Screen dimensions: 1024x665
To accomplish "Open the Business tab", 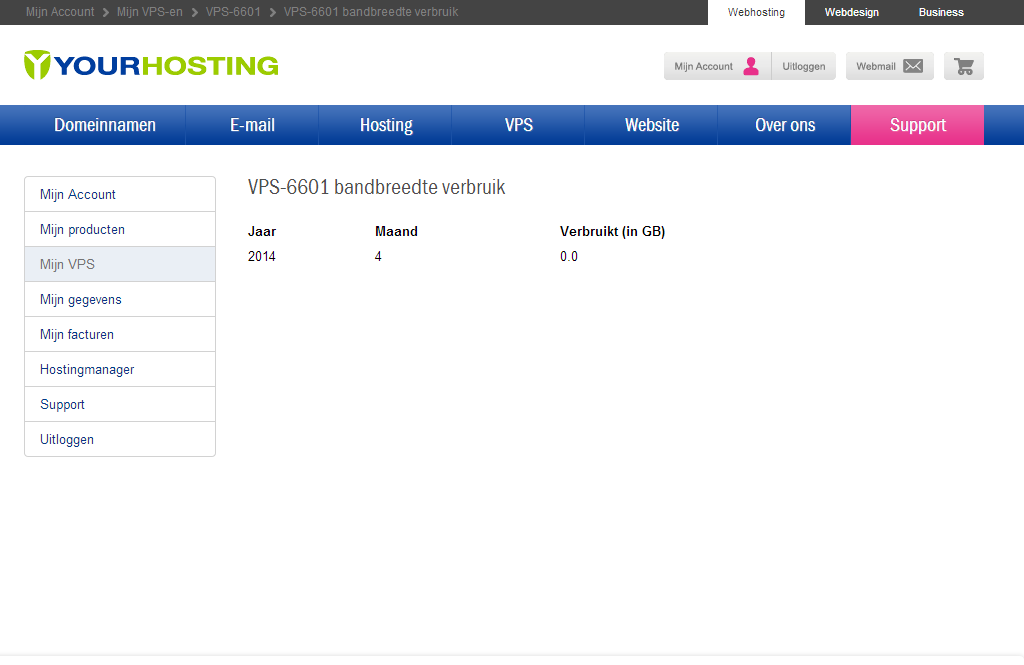I will (x=941, y=12).
